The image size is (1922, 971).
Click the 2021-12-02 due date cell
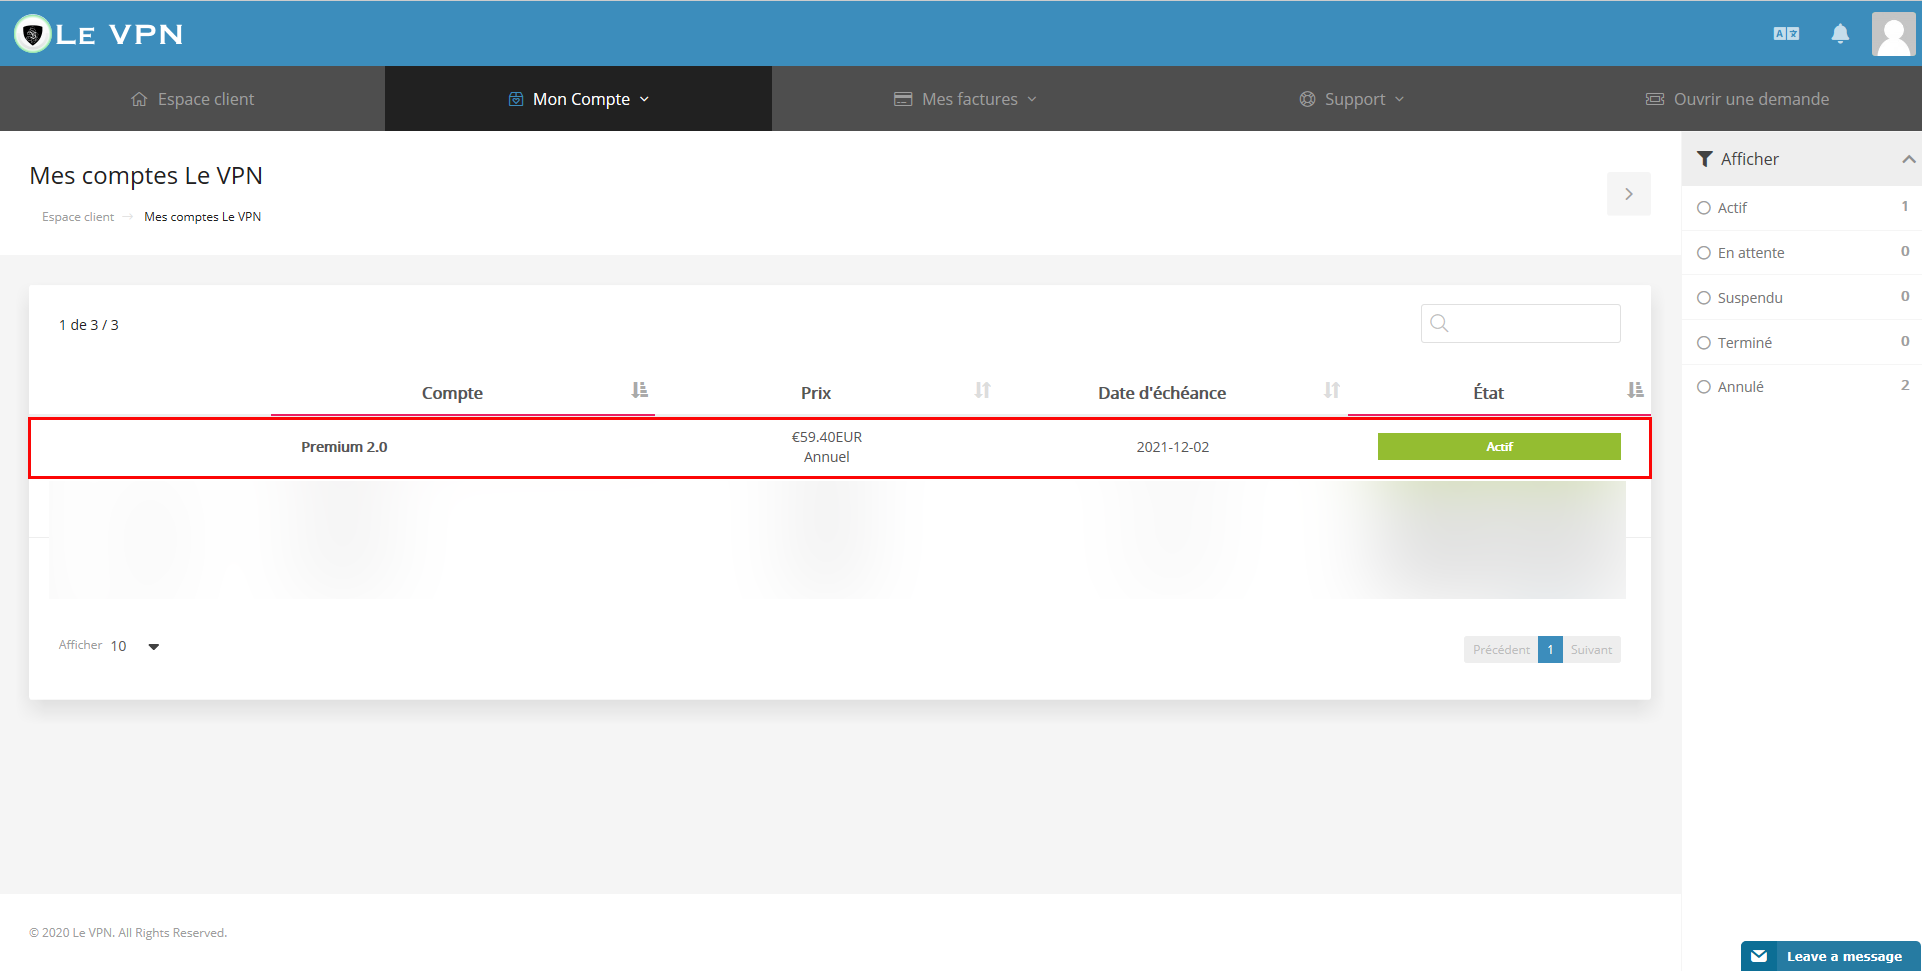tap(1173, 447)
